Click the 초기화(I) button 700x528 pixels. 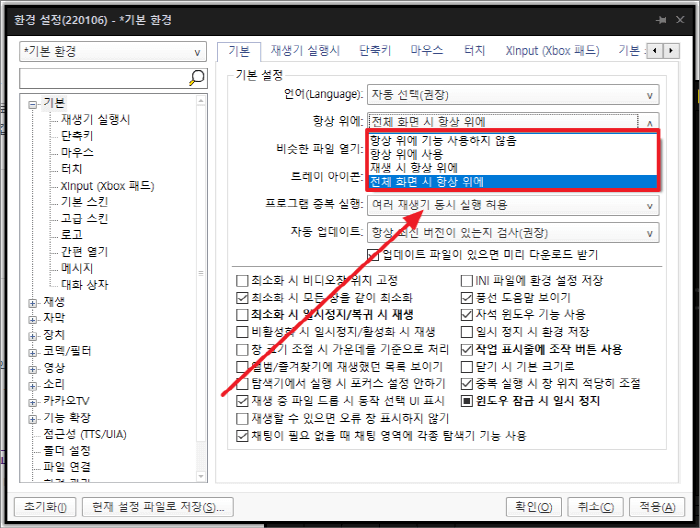tap(45, 507)
